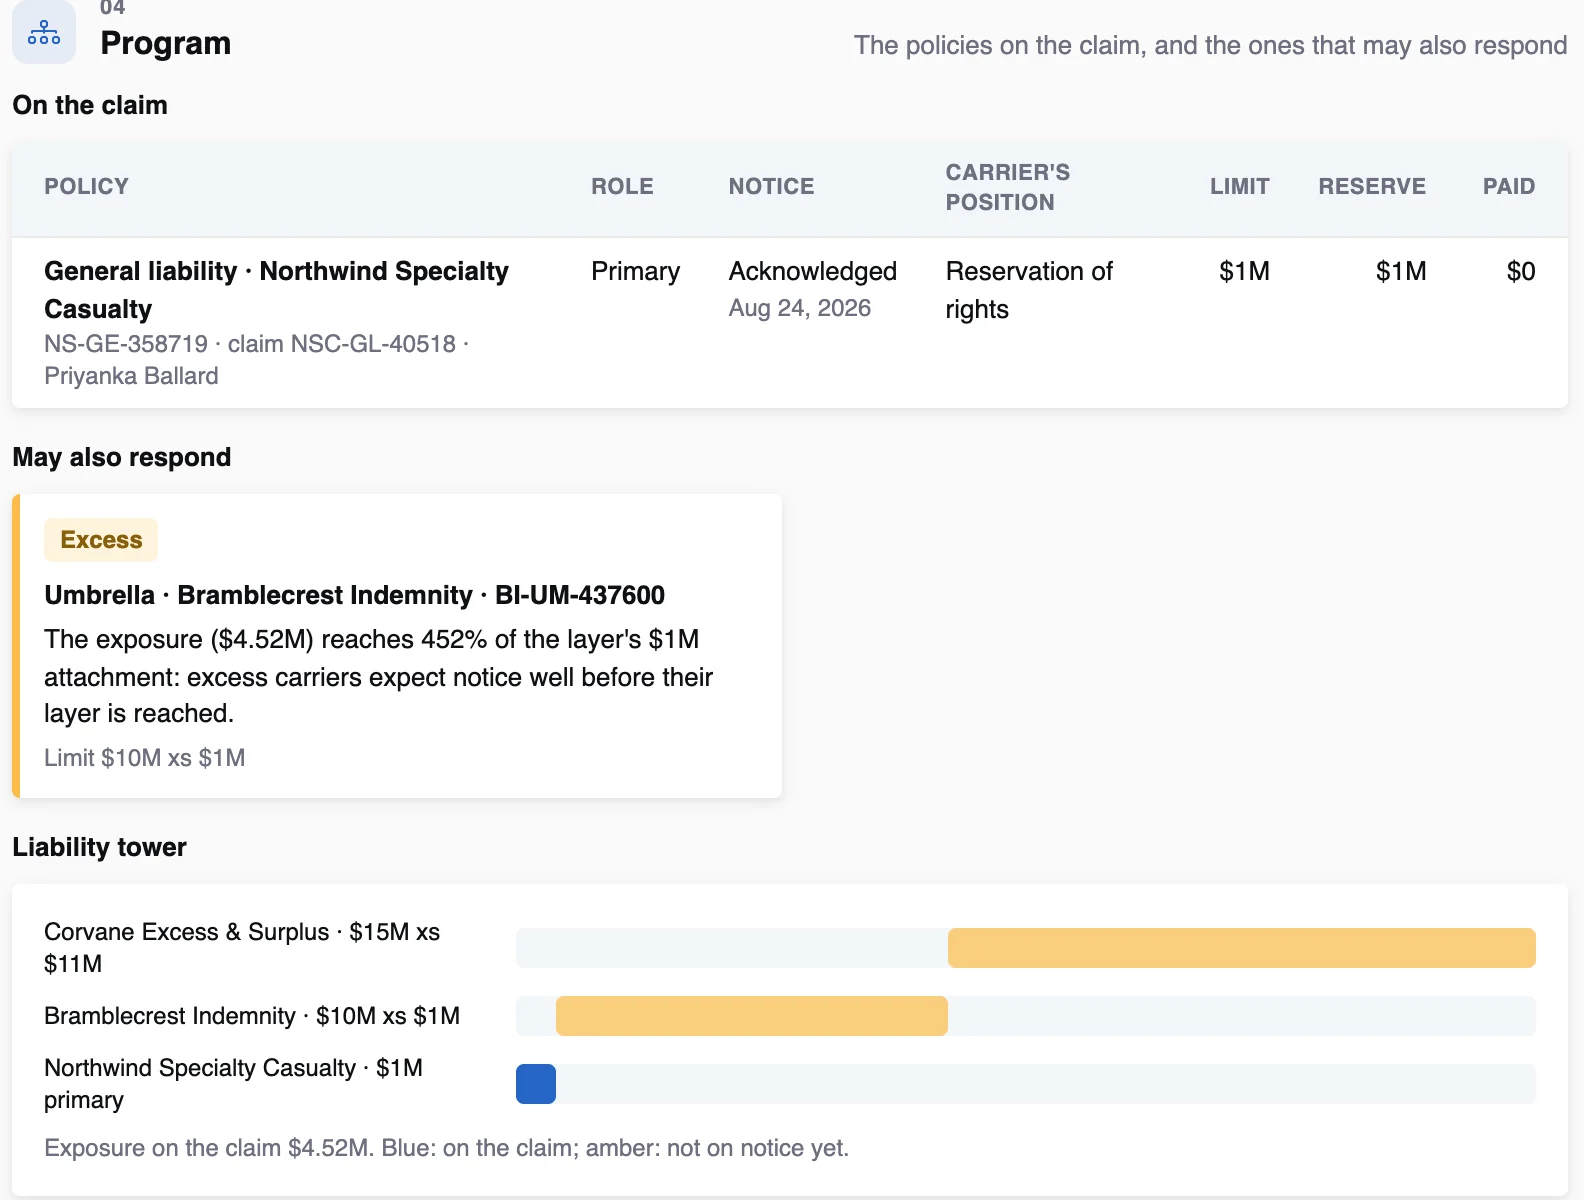
Task: Click the blue Northwind primary layer bar
Action: pos(536,1084)
